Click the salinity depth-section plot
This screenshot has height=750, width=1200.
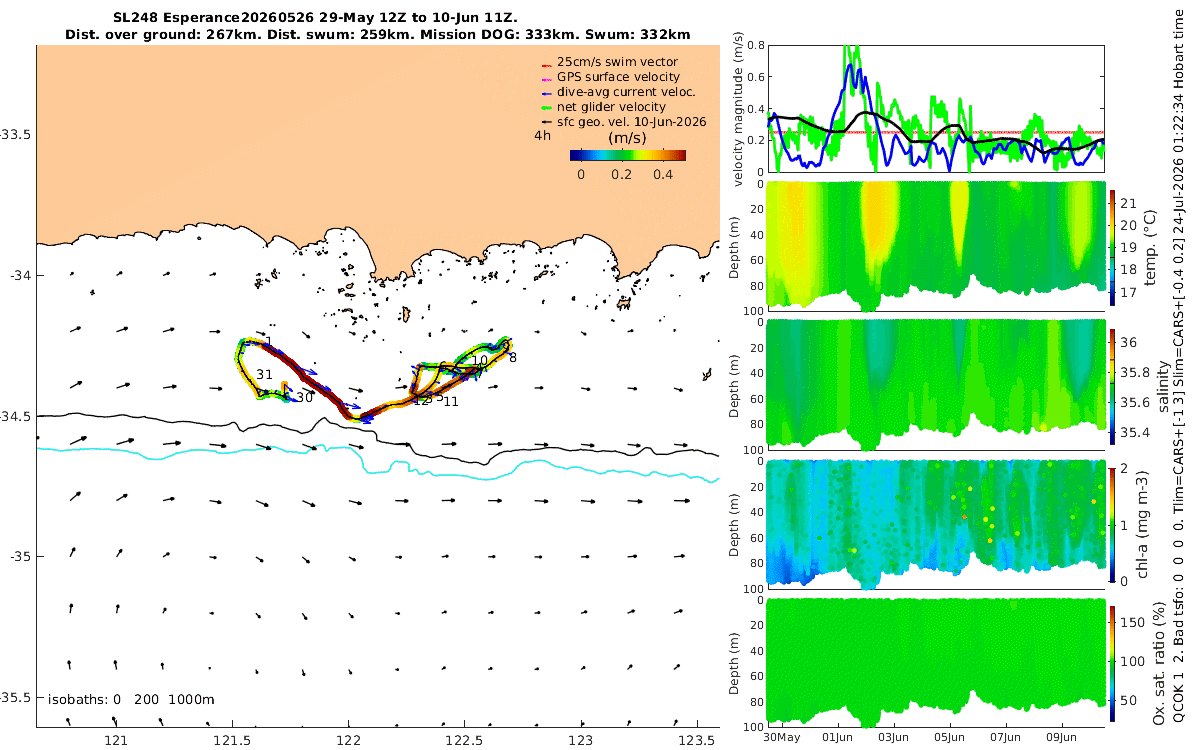(936, 385)
